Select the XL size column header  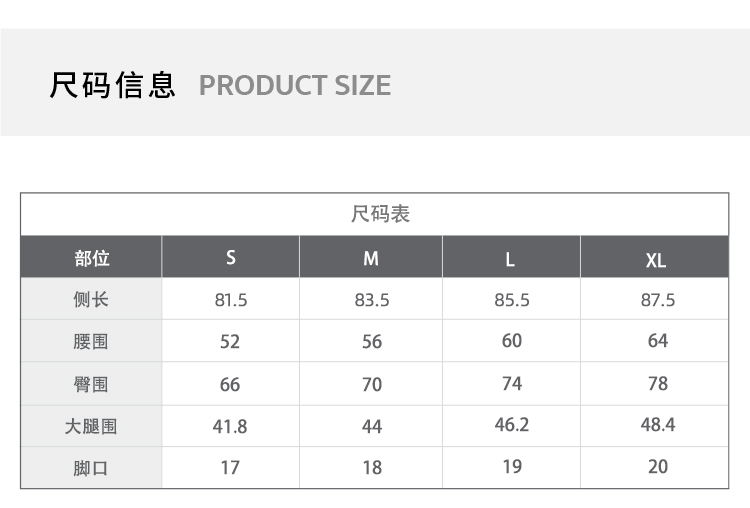656,260
